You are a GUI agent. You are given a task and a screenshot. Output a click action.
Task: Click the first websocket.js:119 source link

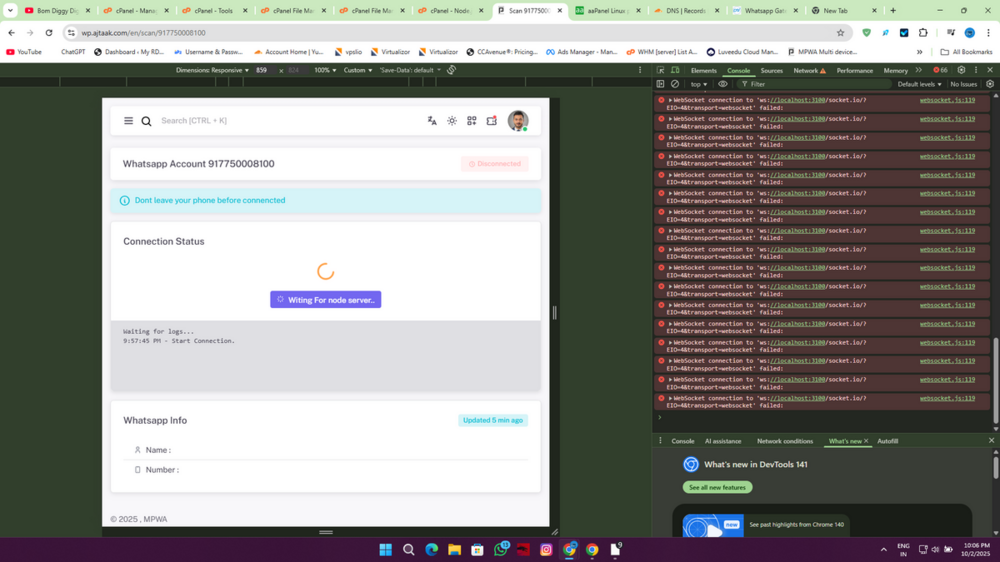(947, 100)
